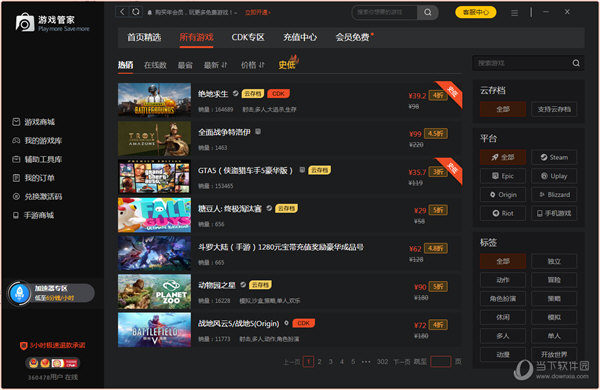
Task: Filter platform by 手机游戏
Action: pyautogui.click(x=554, y=213)
